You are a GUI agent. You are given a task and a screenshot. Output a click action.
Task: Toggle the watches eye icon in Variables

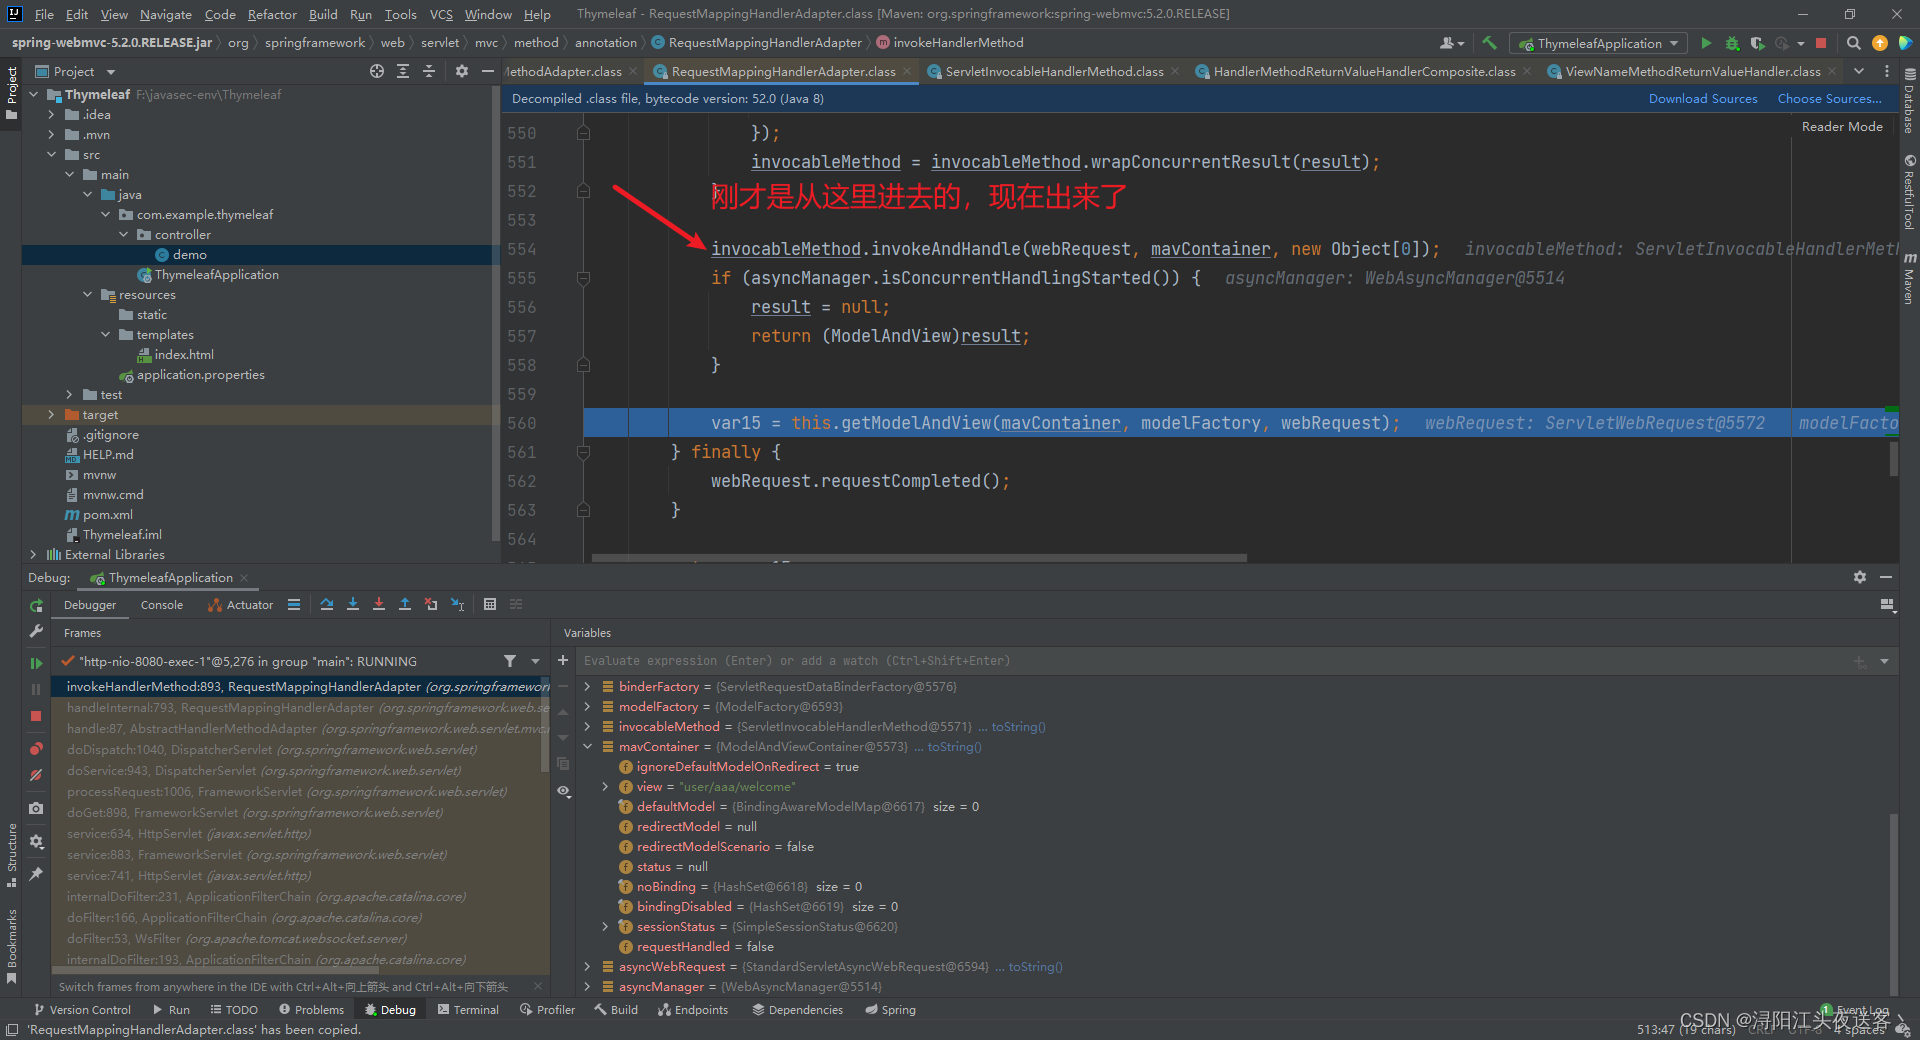pyautogui.click(x=564, y=791)
